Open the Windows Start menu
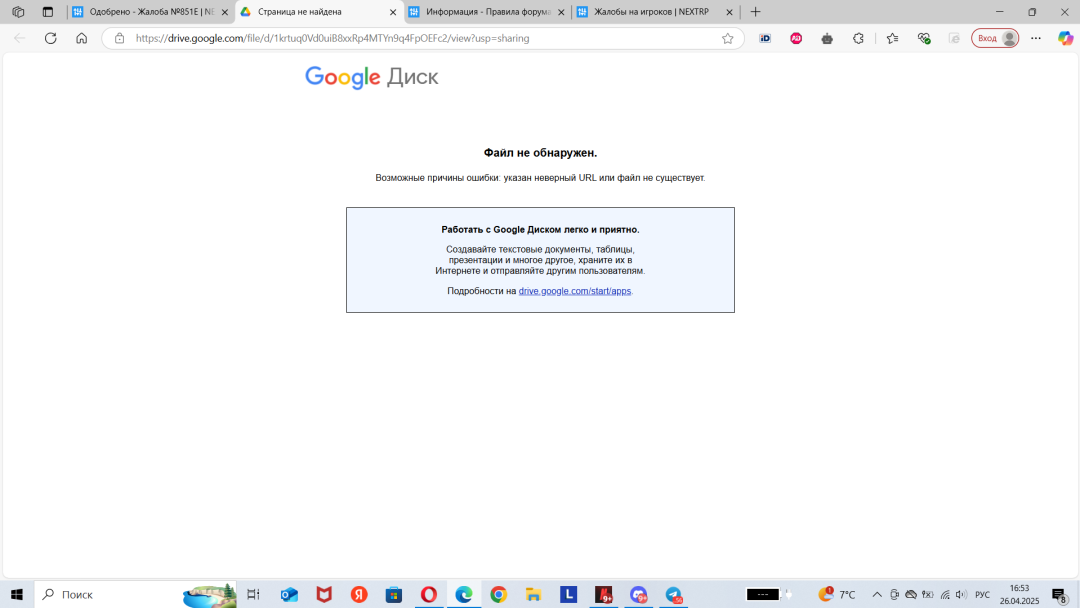The image size is (1080, 608). point(17,594)
